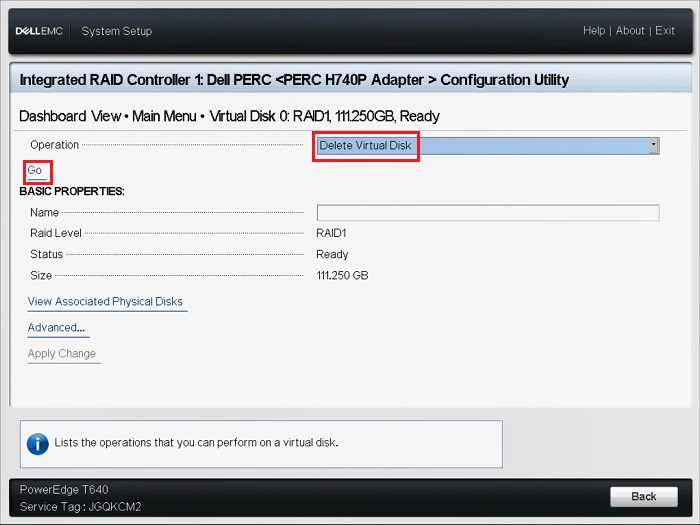Click the Service Tag text

80,507
